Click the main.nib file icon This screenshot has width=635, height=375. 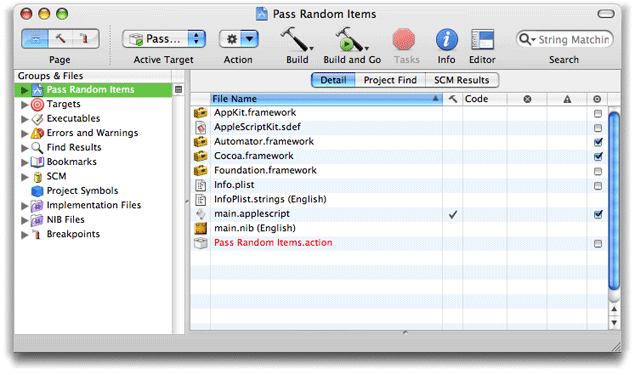point(200,228)
